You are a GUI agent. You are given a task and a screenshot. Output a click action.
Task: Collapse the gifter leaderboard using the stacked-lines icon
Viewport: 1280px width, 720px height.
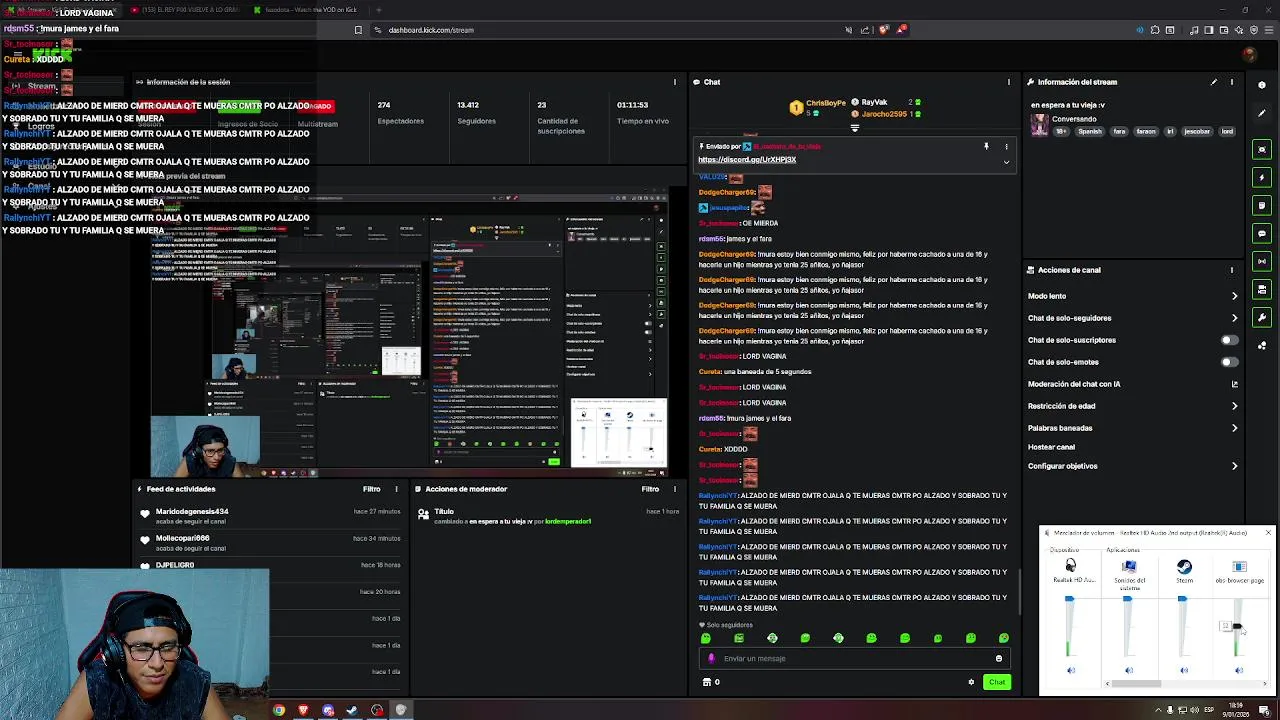click(x=855, y=128)
